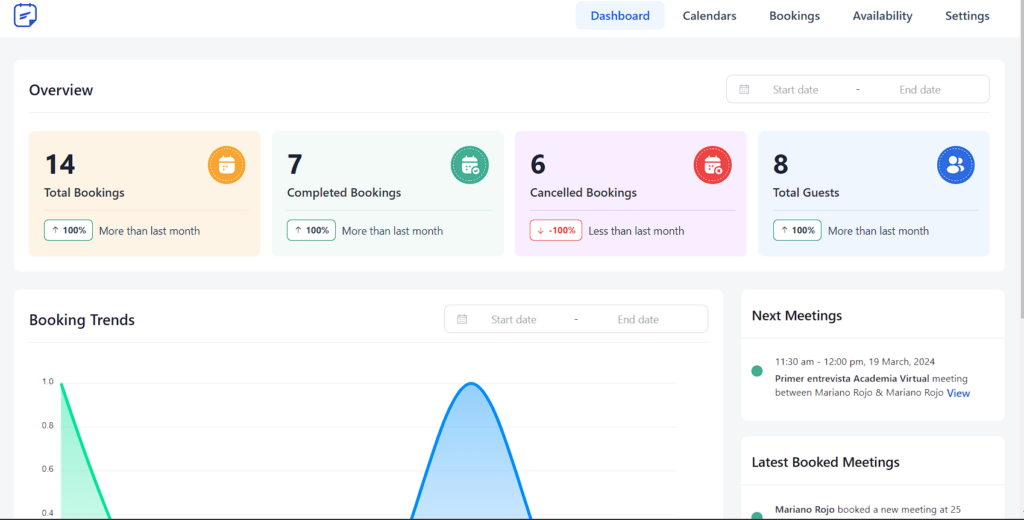The width and height of the screenshot is (1024, 520).
Task: Go to the Bookings tab
Action: 794,16
